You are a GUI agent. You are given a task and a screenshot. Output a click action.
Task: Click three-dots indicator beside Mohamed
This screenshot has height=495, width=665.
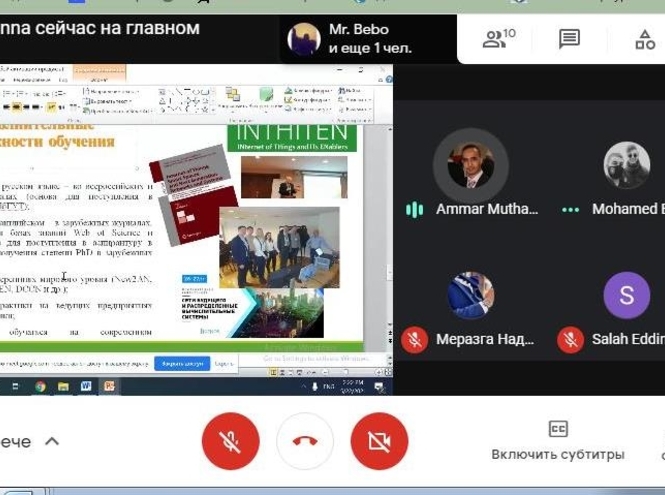pos(570,210)
